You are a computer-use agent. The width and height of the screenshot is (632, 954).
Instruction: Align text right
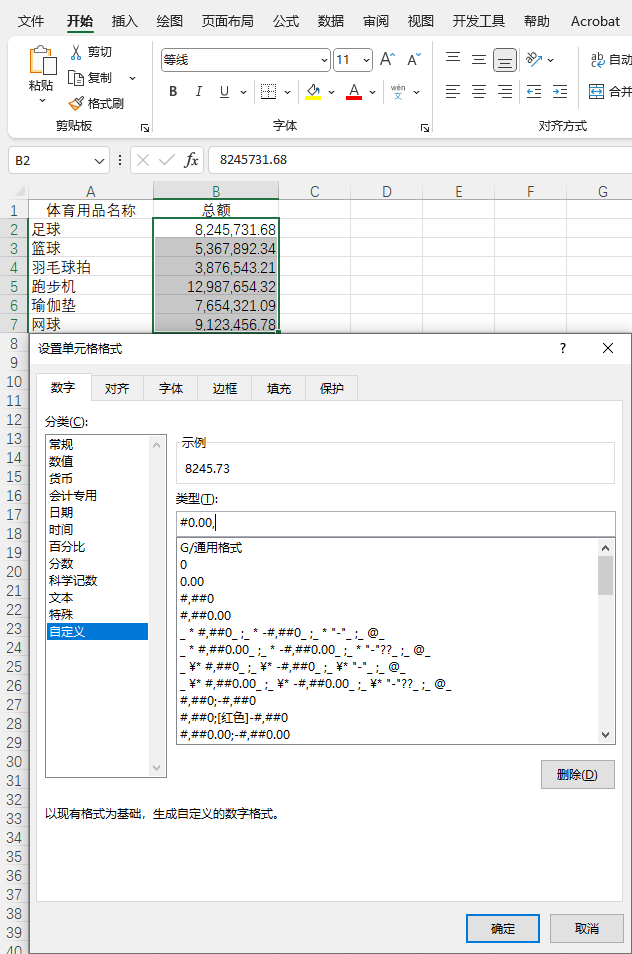tap(505, 92)
